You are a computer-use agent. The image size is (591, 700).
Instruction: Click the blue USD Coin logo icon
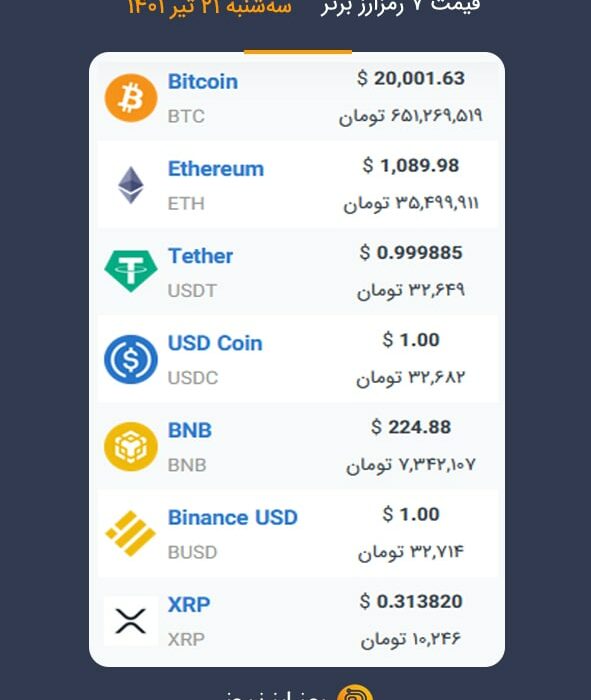click(131, 359)
